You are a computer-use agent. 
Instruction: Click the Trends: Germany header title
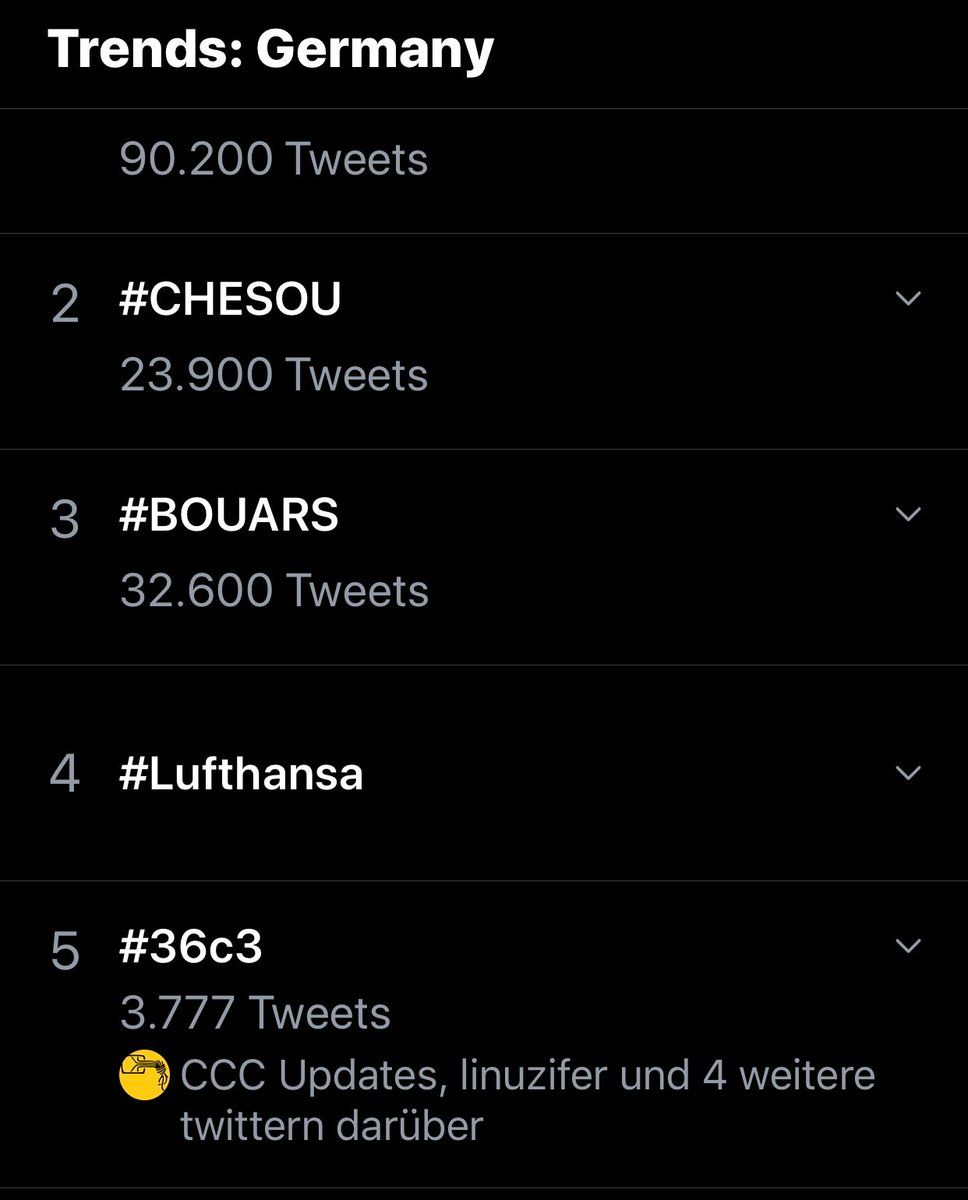[x=271, y=49]
